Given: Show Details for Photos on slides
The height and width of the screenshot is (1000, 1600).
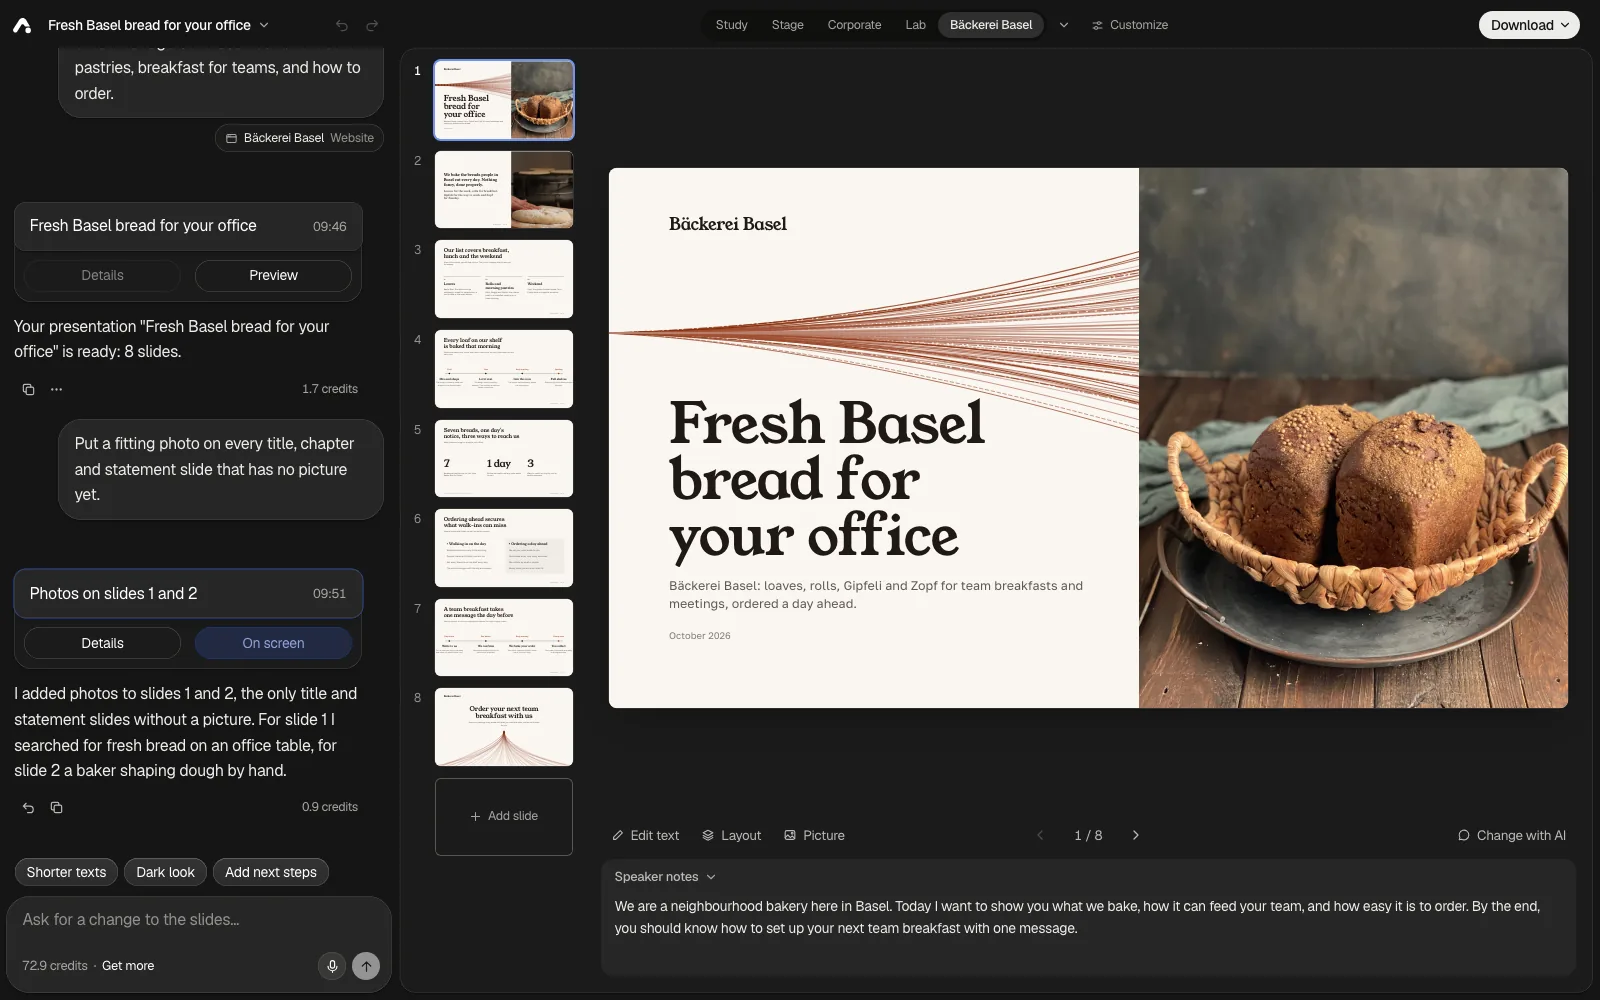Looking at the screenshot, I should pos(102,643).
